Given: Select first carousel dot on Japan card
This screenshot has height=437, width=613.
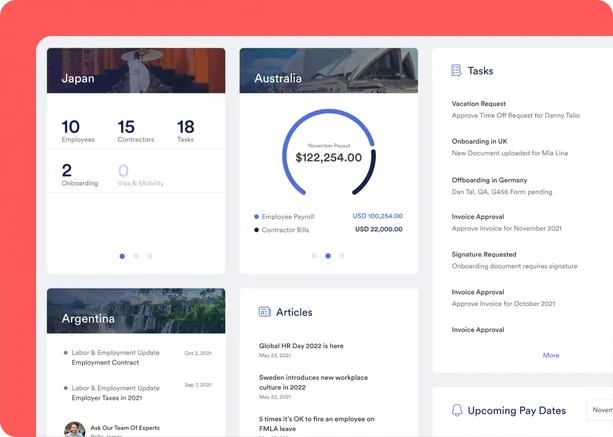Looking at the screenshot, I should click(x=122, y=256).
